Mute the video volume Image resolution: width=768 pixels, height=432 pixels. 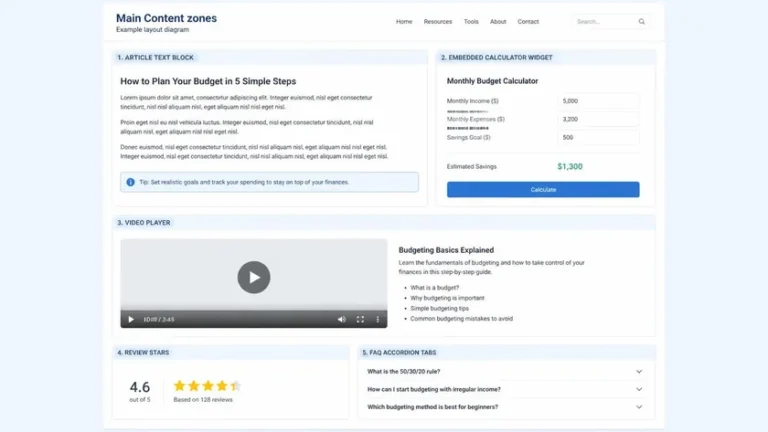[341, 319]
